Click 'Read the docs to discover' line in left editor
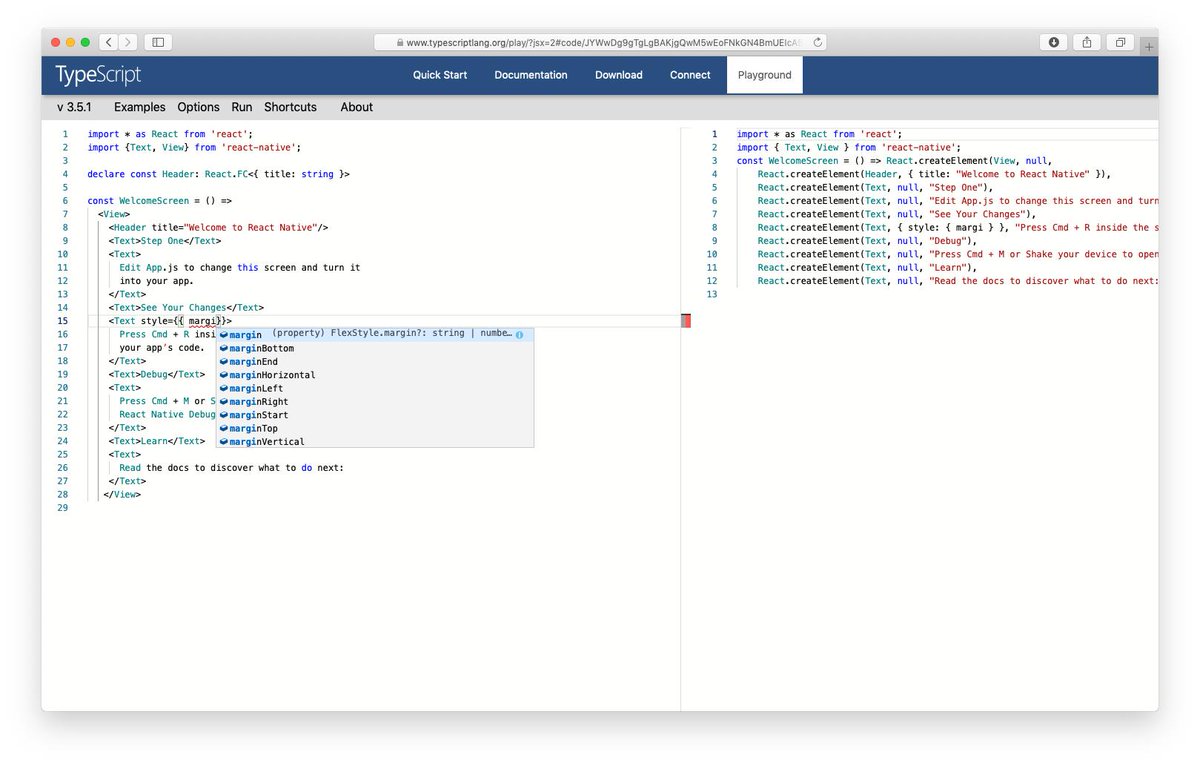Image resolution: width=1200 pixels, height=766 pixels. point(231,467)
